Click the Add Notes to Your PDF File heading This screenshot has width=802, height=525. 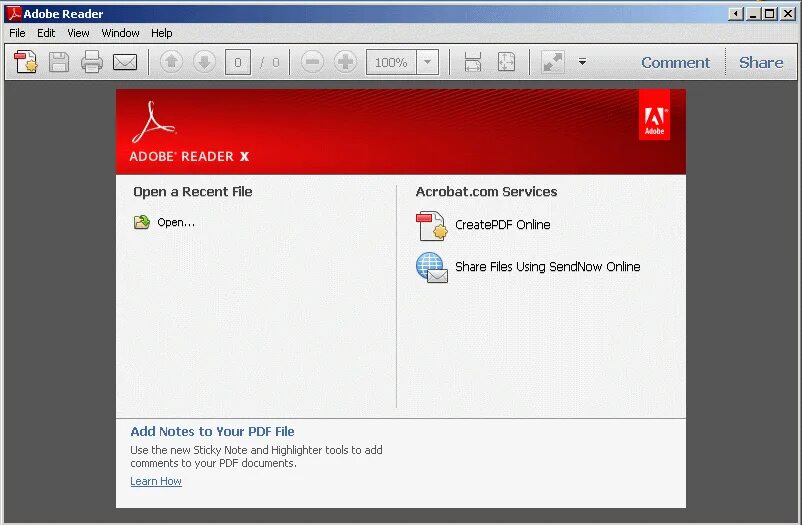(212, 431)
